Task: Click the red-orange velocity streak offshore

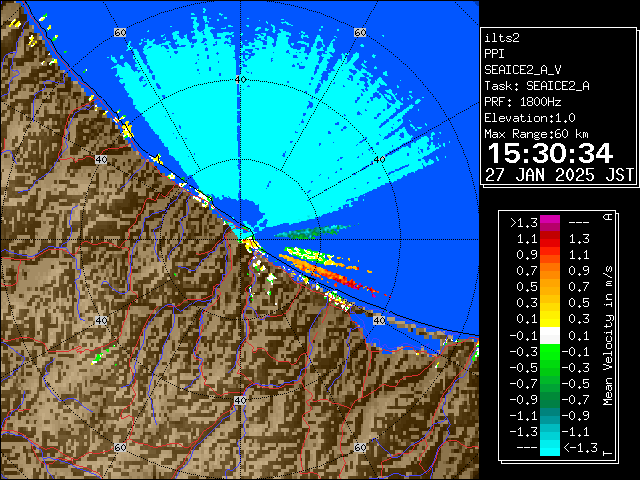Action: click(331, 273)
